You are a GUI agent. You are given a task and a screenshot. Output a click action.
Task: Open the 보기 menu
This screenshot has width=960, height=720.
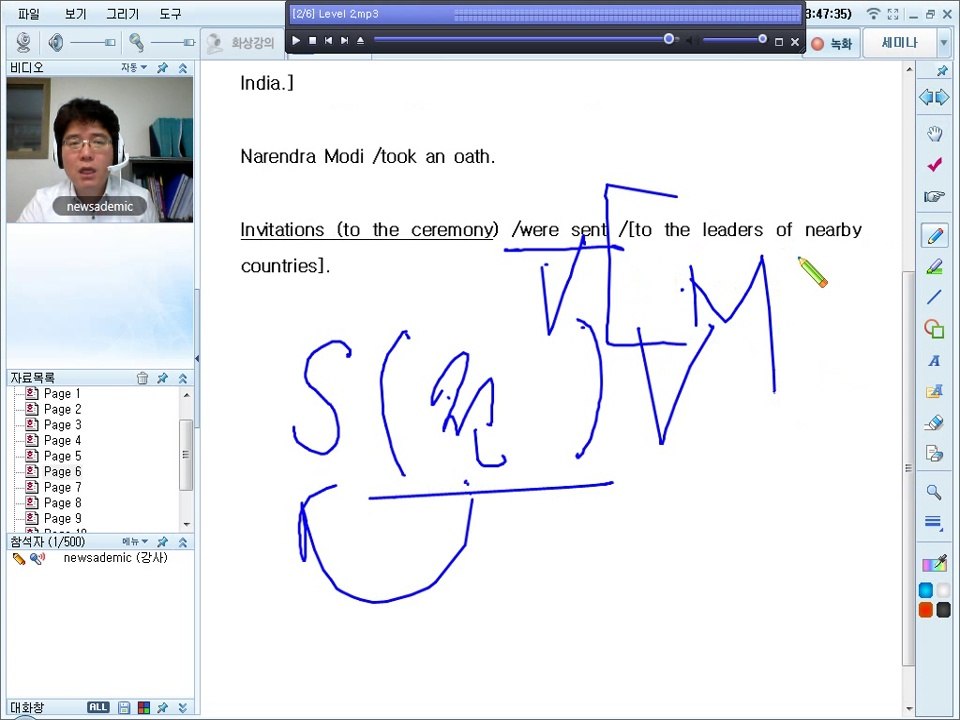click(75, 13)
